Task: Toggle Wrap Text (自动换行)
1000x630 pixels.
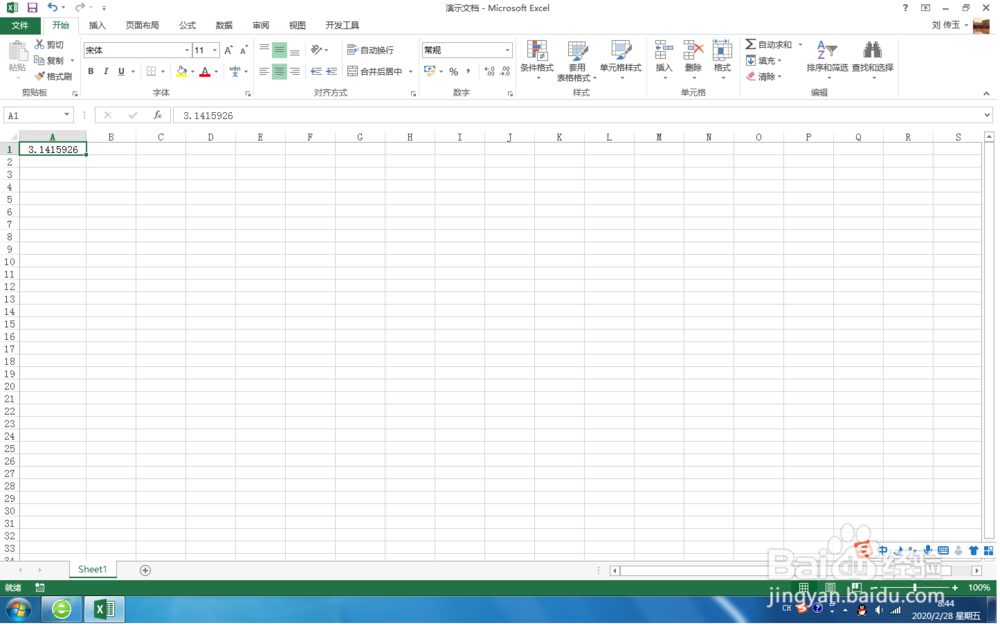Action: pyautogui.click(x=369, y=50)
